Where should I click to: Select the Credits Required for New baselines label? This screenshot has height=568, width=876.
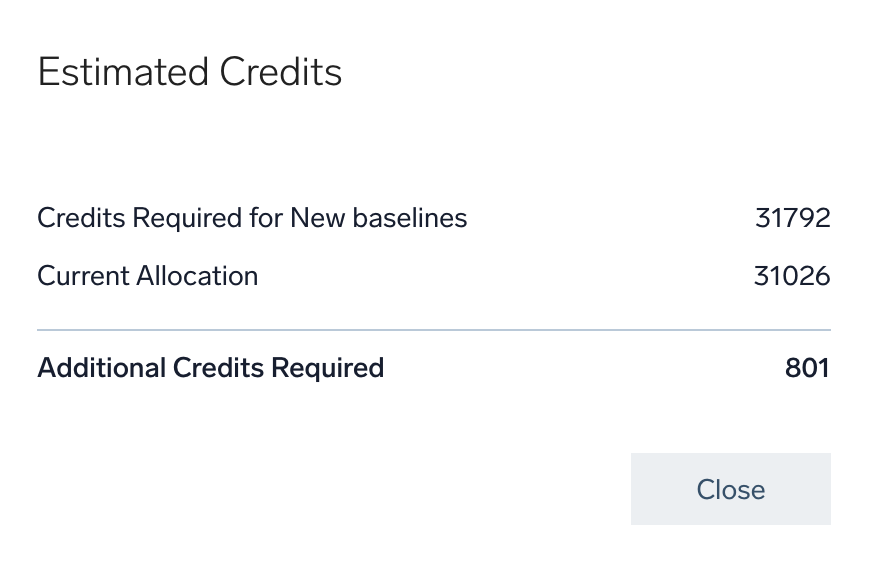coord(252,218)
